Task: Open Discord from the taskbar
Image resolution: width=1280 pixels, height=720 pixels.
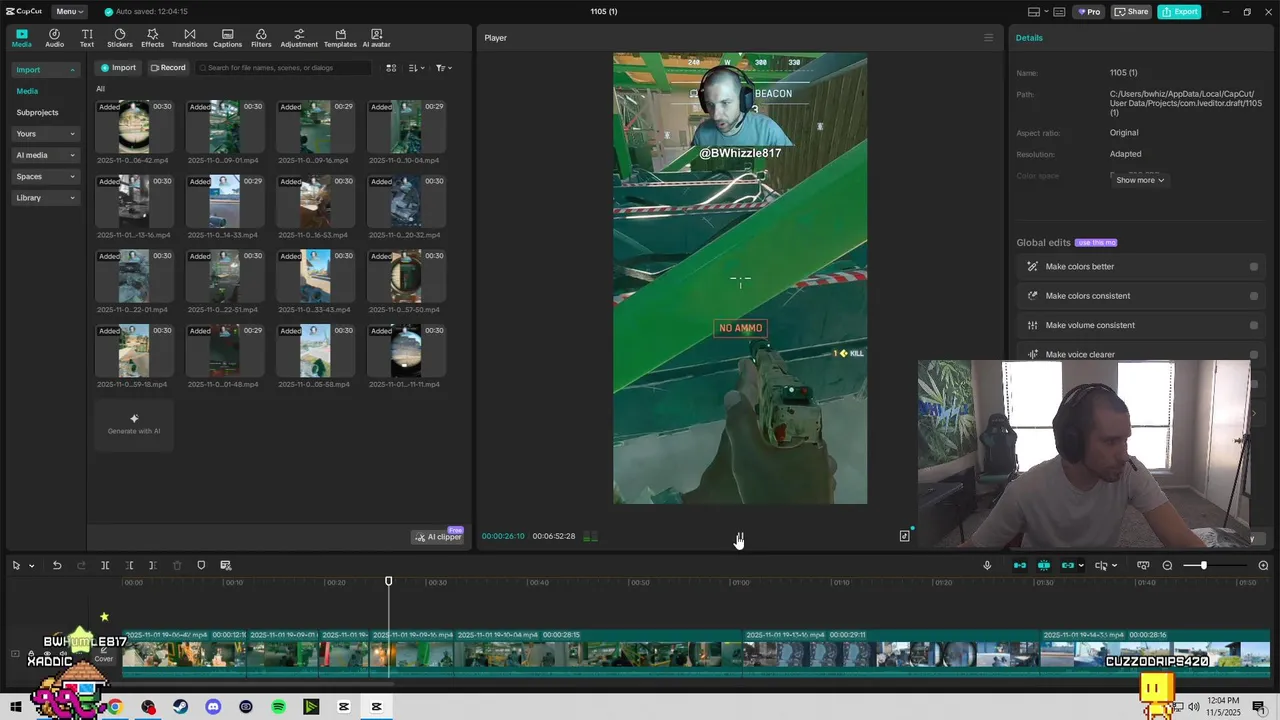Action: (x=213, y=707)
